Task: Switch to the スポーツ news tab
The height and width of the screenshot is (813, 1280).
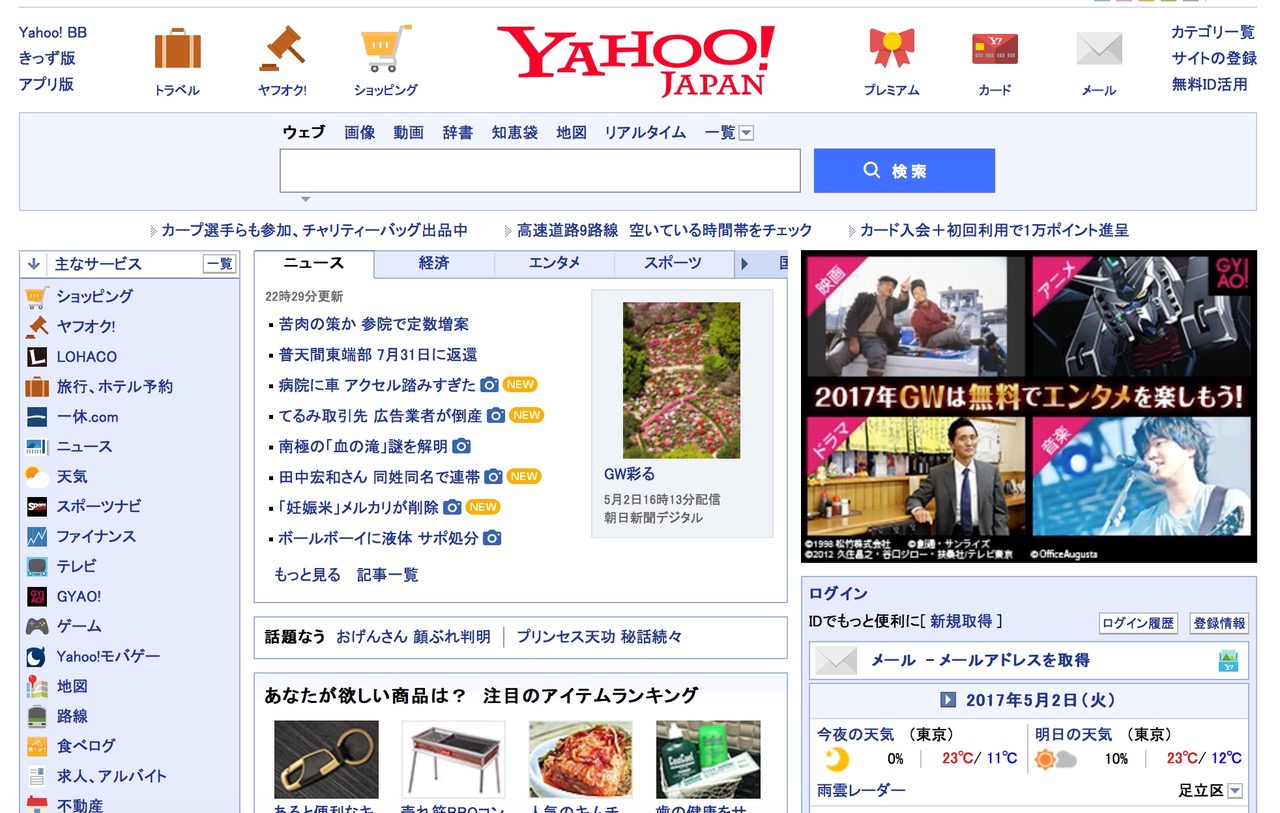Action: (x=673, y=263)
